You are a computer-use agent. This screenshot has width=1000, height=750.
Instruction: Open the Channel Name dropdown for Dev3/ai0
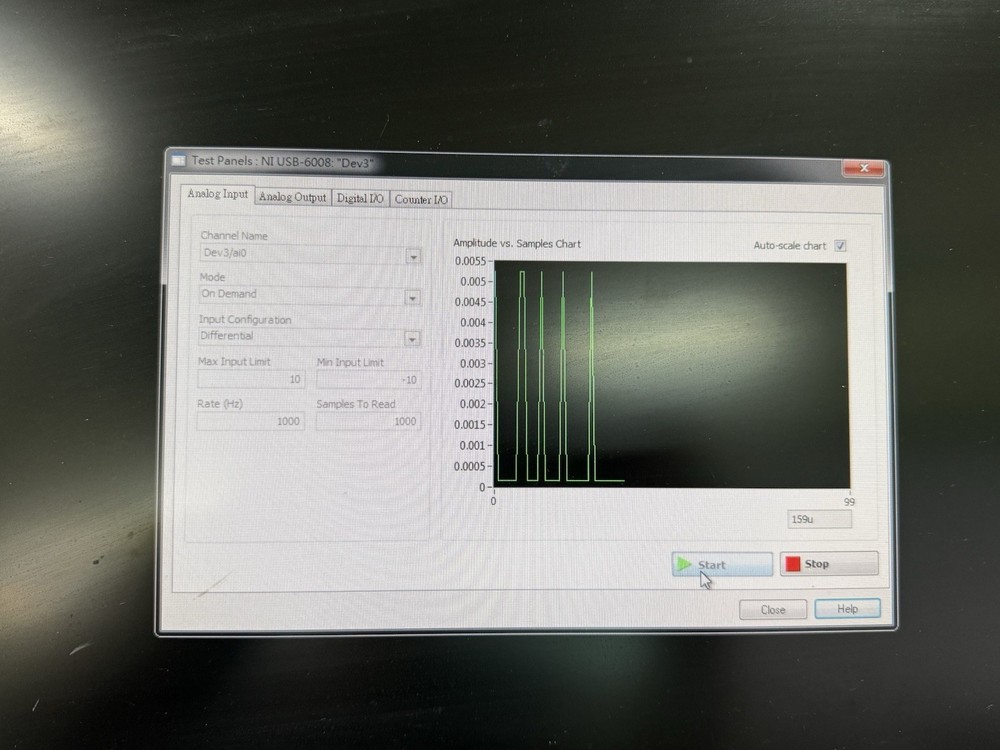[413, 256]
